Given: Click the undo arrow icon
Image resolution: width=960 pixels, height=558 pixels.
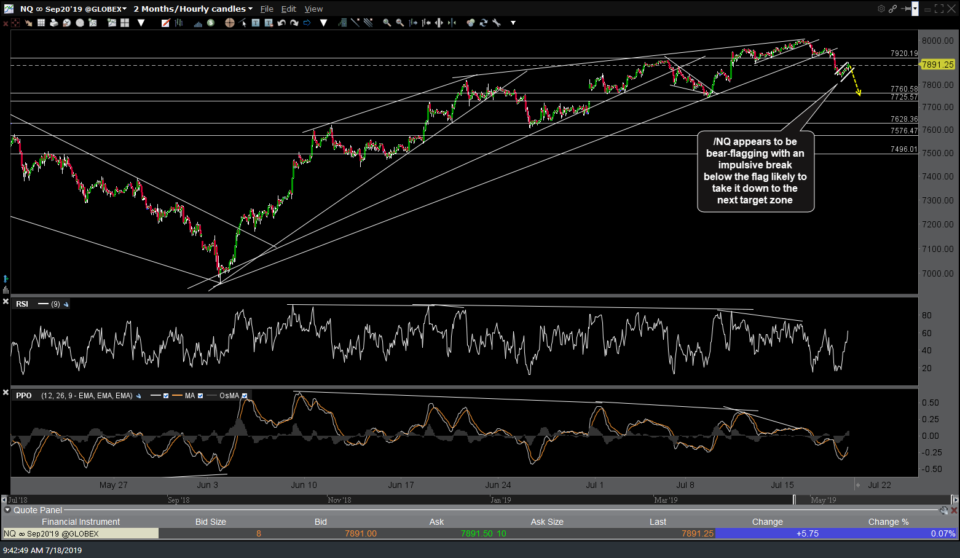Looking at the screenshot, I should click(282, 23).
